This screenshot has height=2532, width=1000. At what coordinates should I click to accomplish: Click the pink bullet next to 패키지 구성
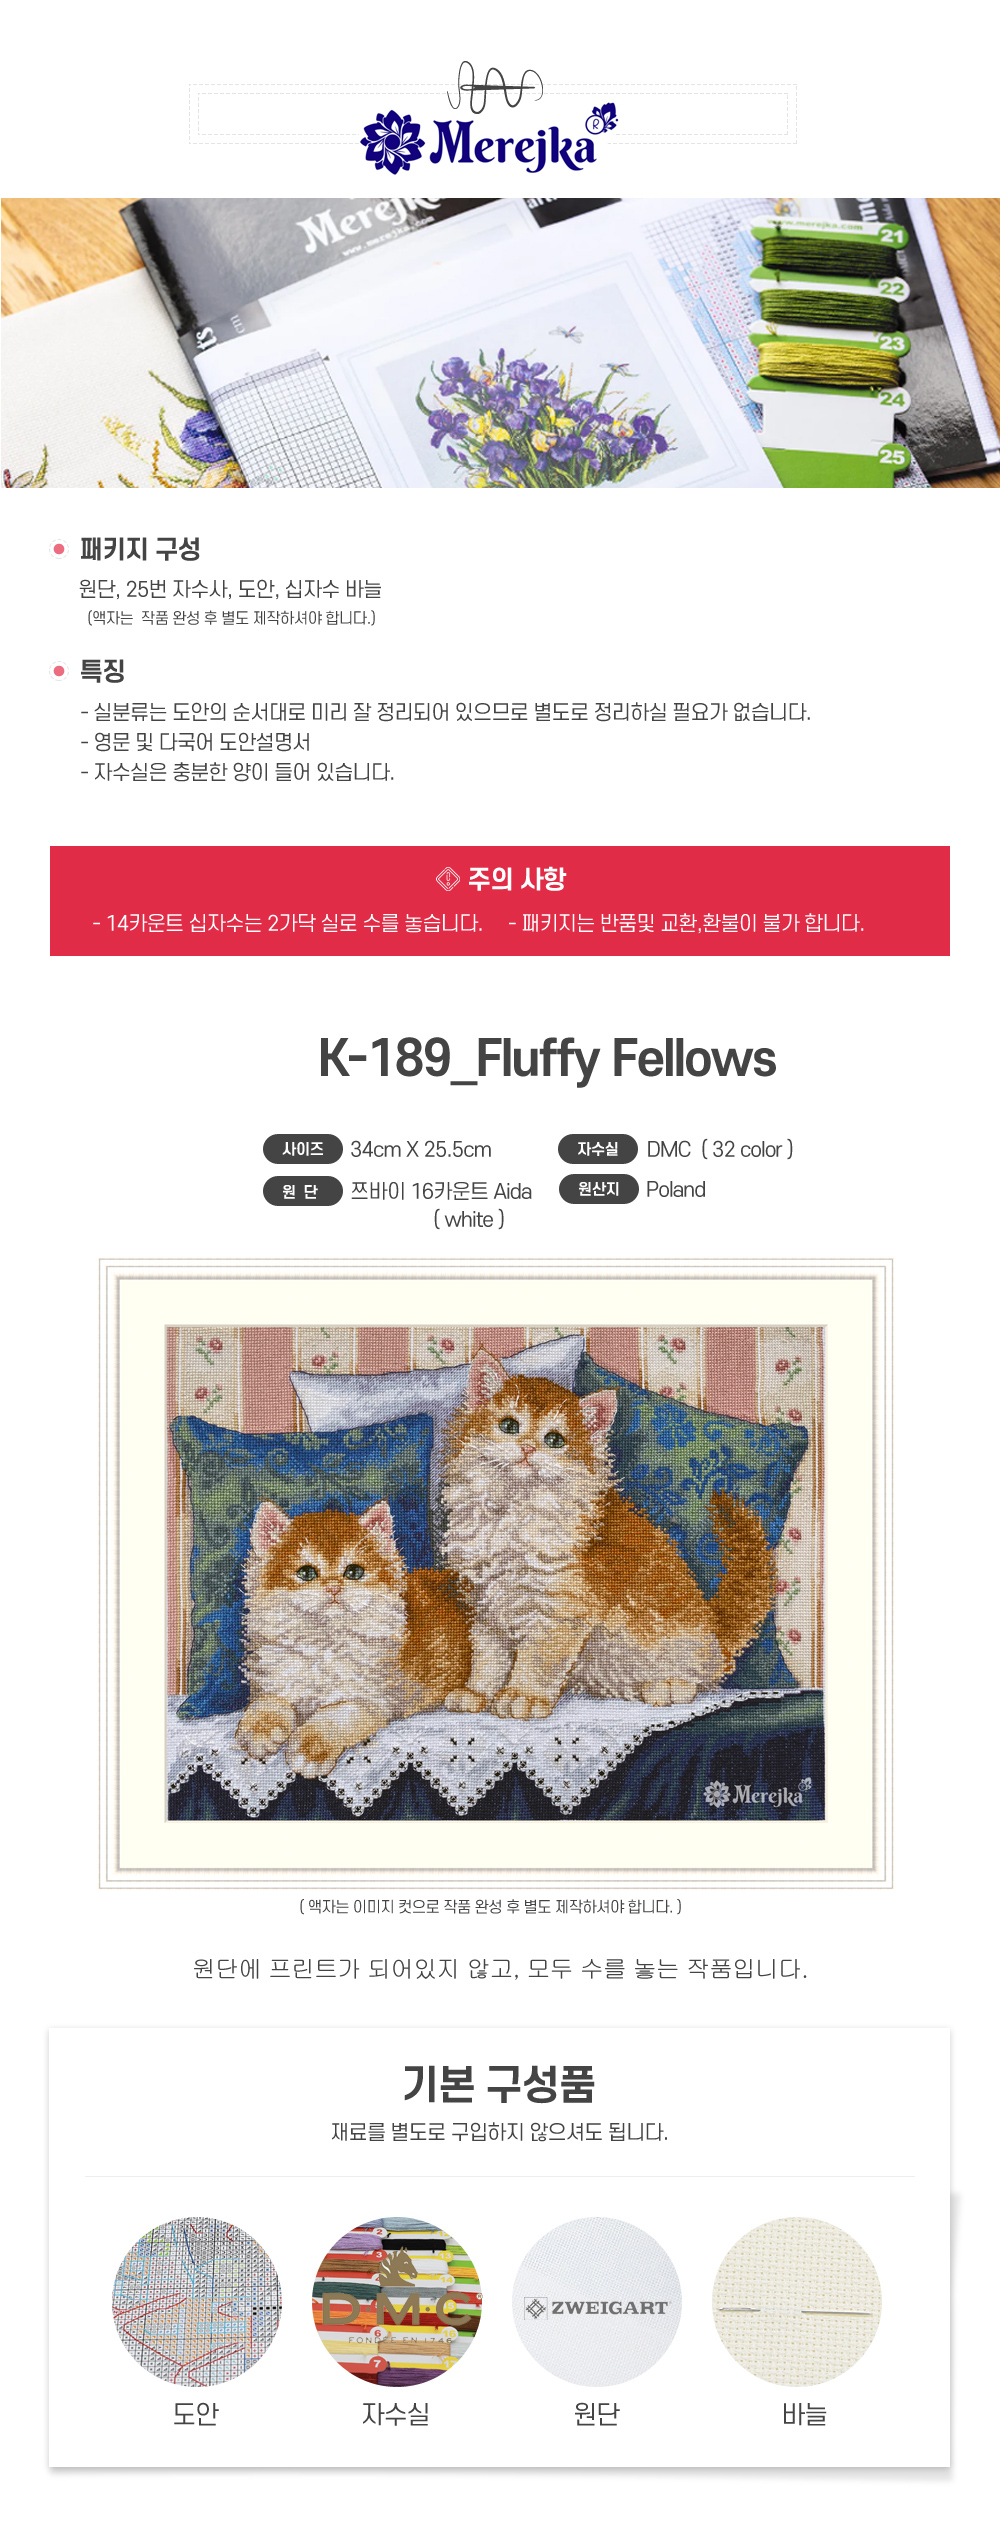coord(59,549)
